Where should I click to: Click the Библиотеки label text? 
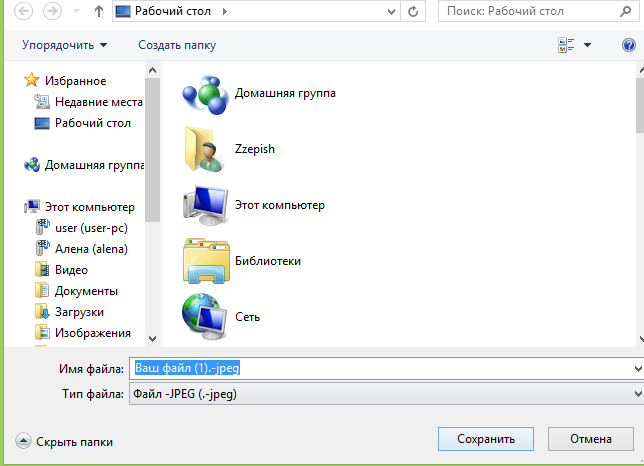(268, 261)
